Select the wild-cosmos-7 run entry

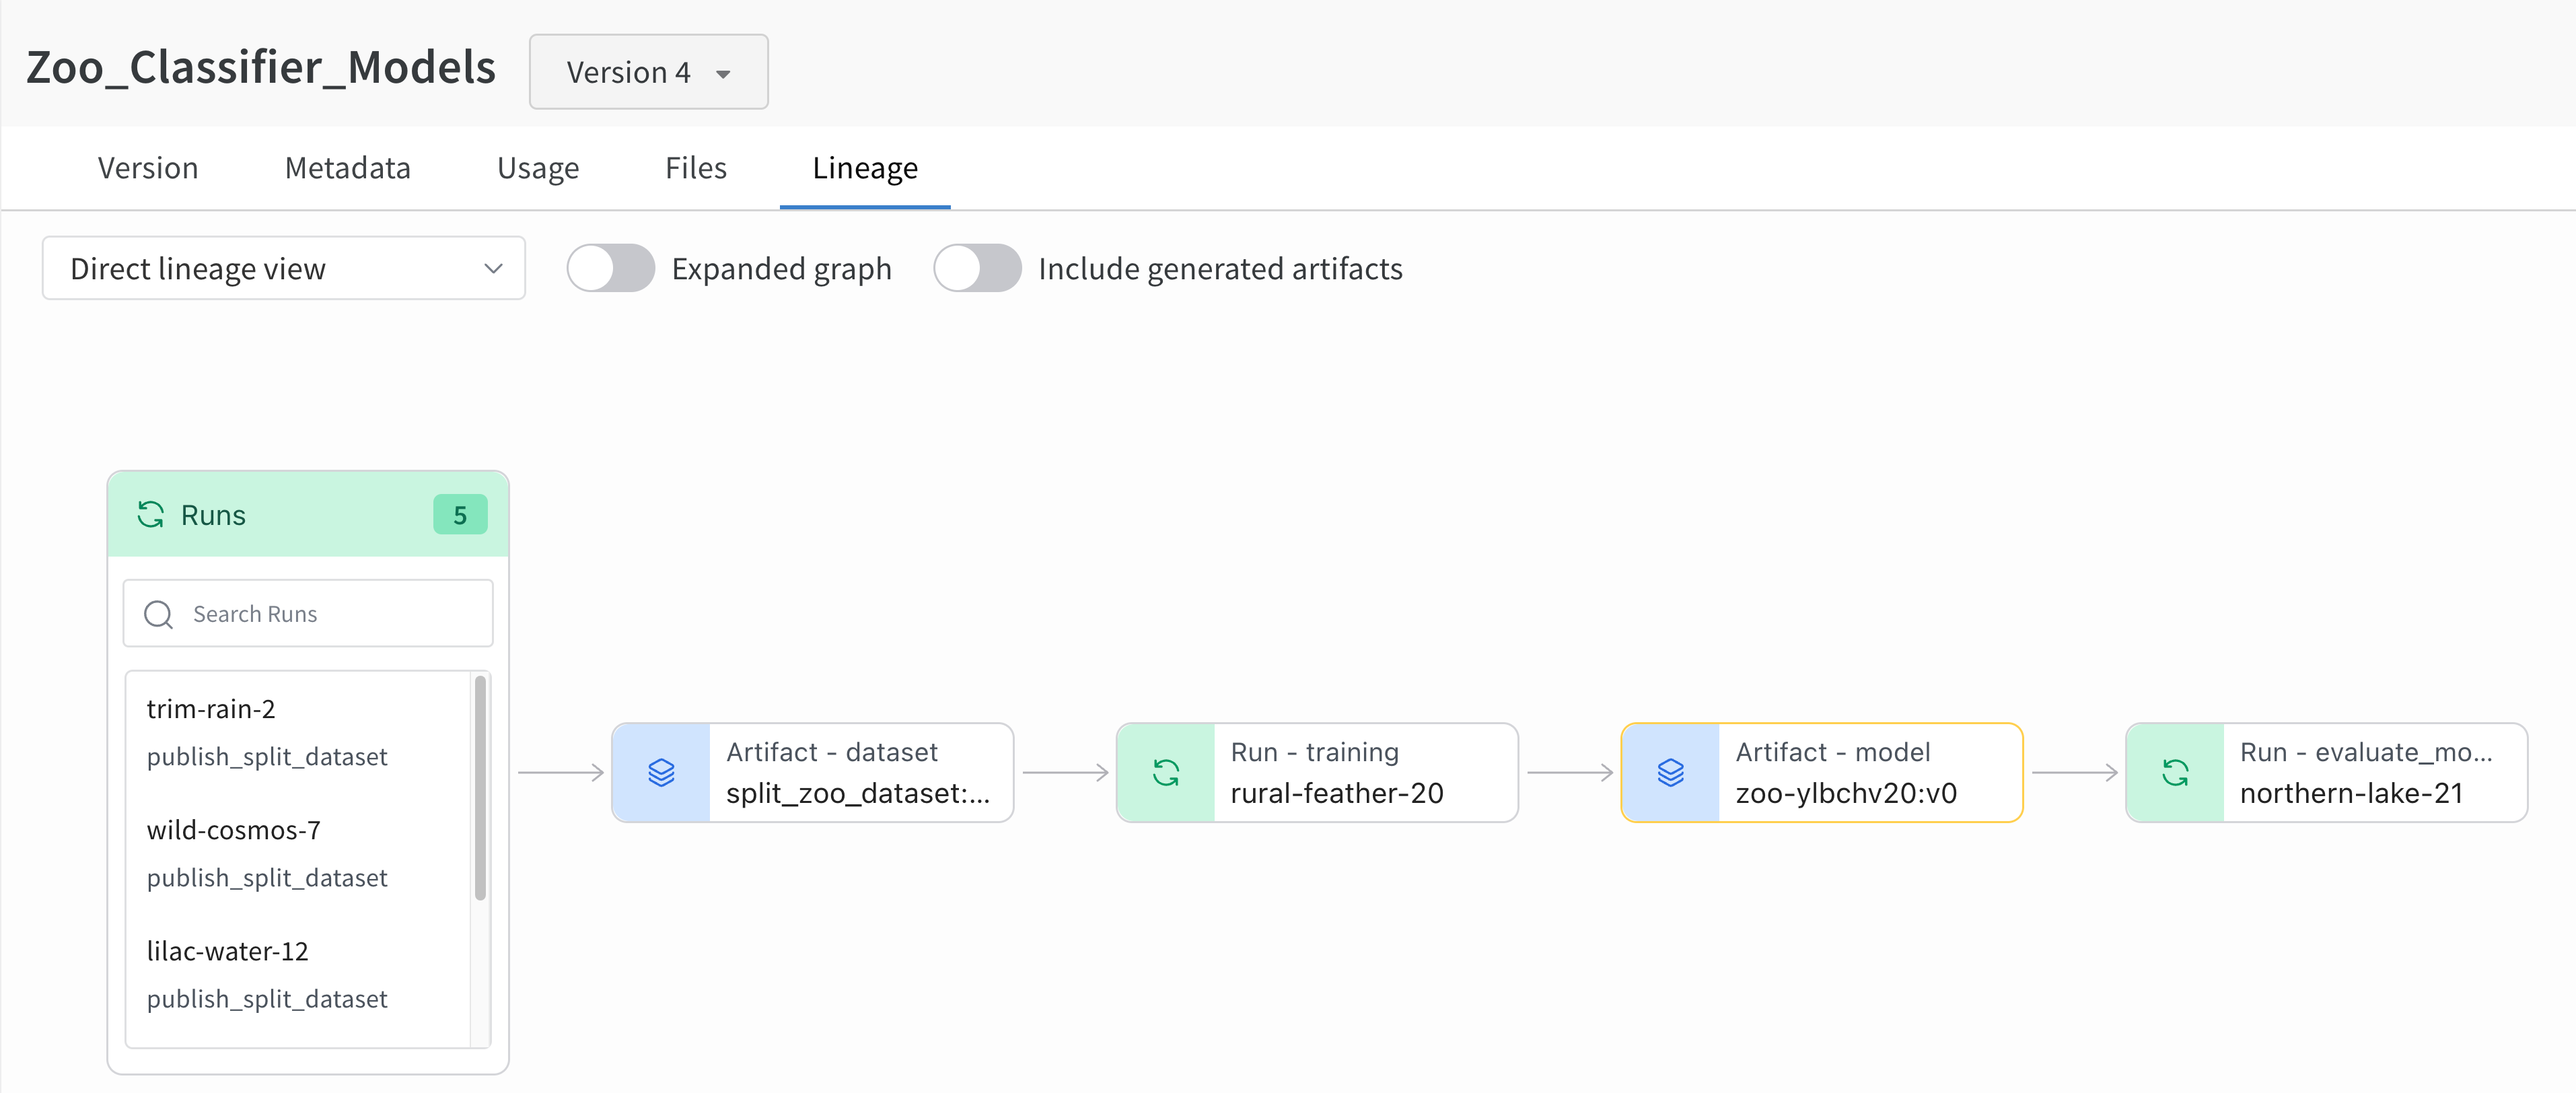coord(233,829)
